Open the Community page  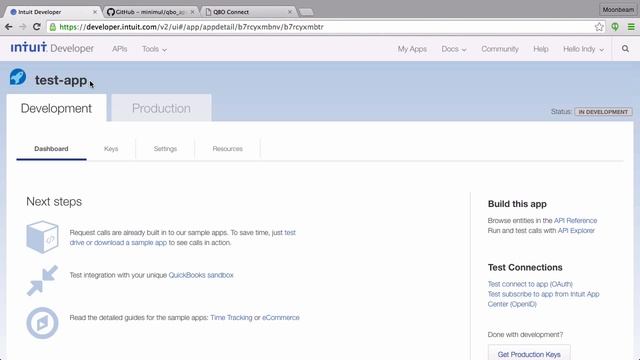[x=500, y=49]
